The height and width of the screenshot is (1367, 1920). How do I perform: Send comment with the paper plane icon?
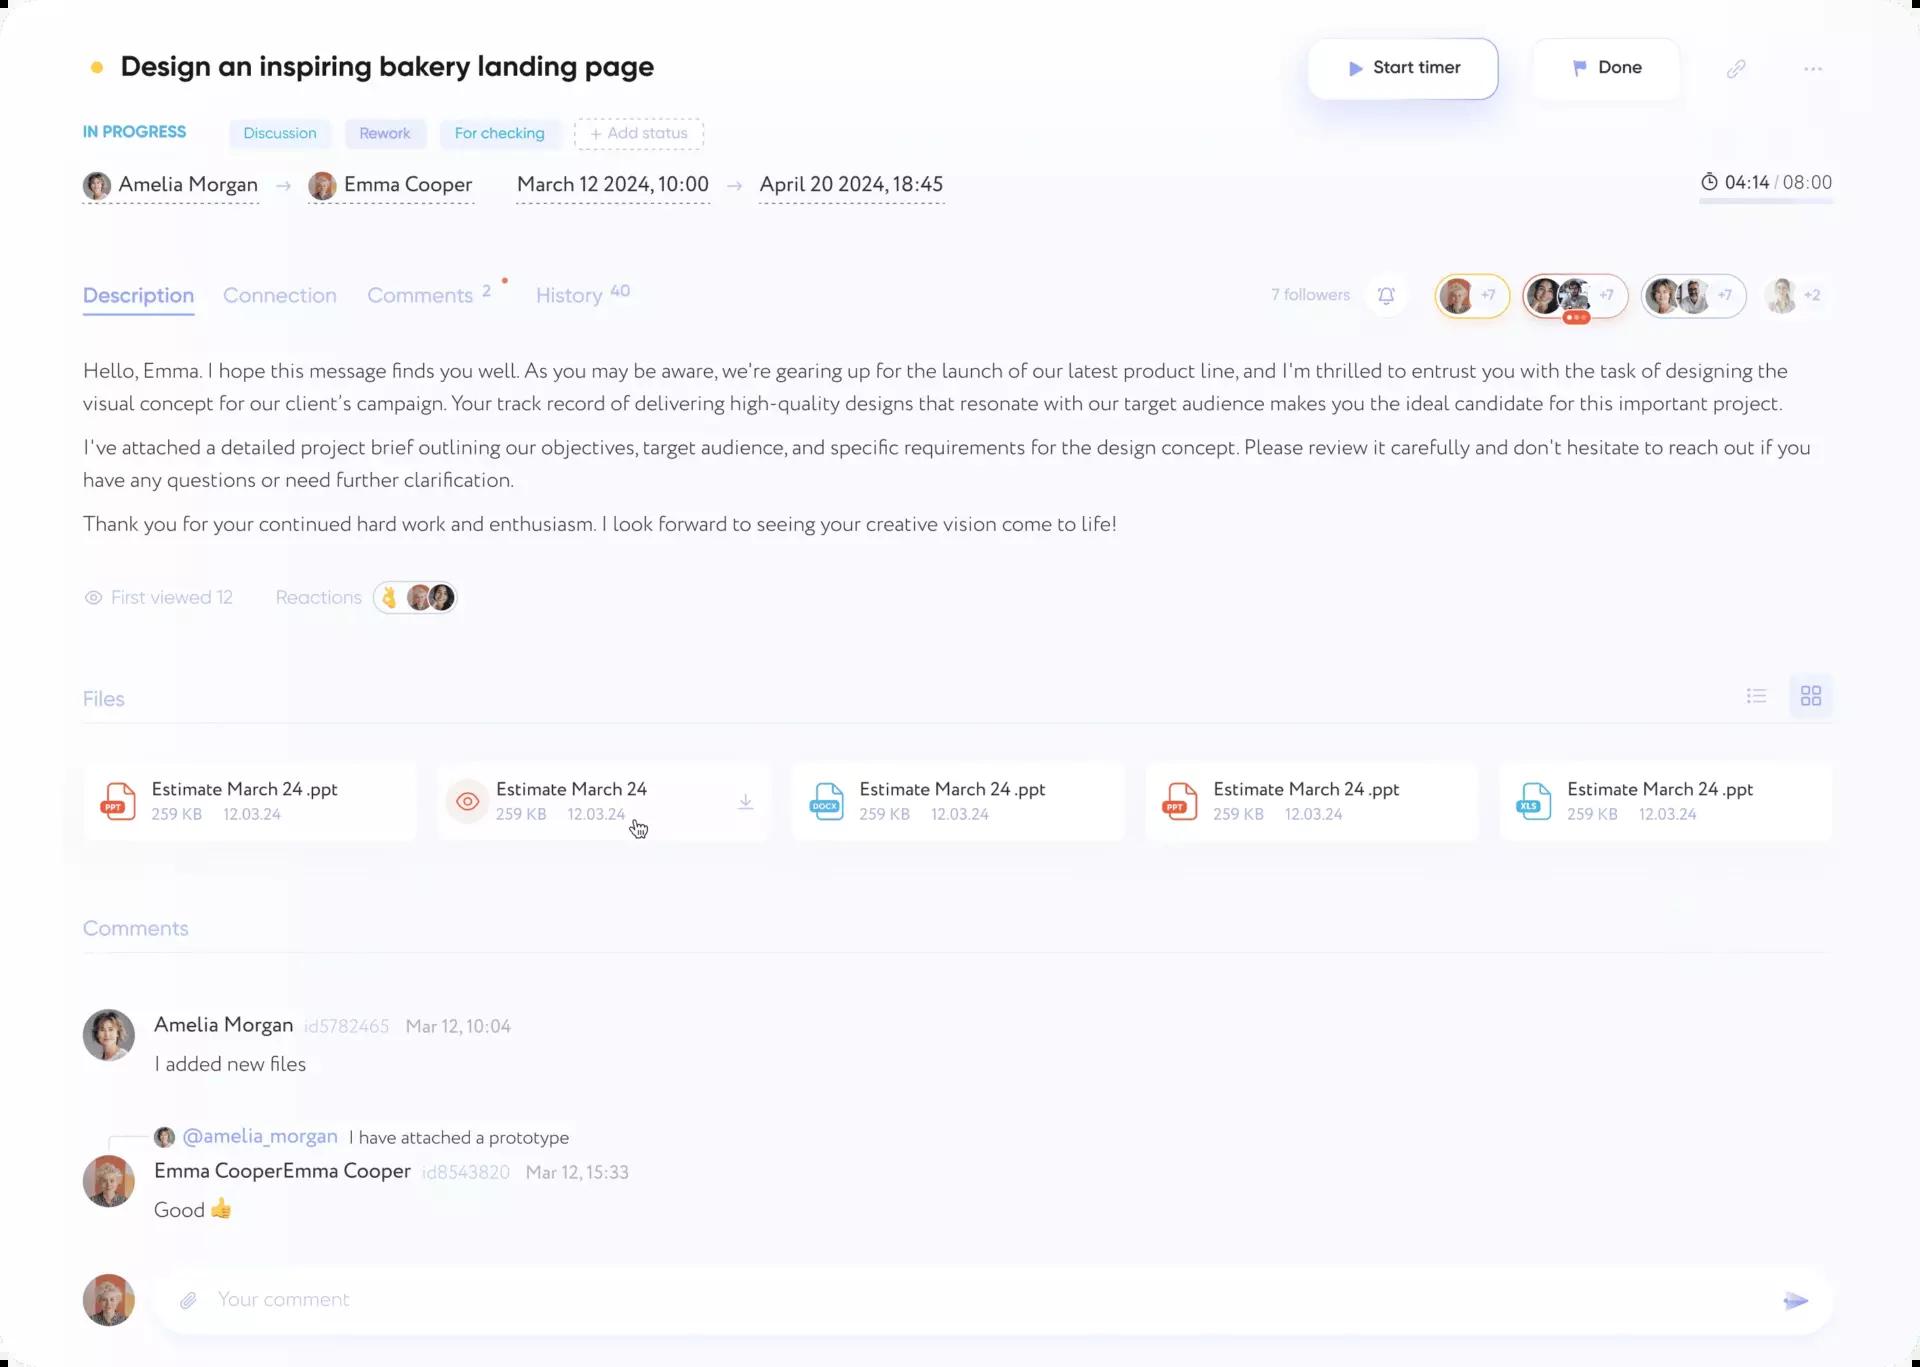pos(1795,1300)
